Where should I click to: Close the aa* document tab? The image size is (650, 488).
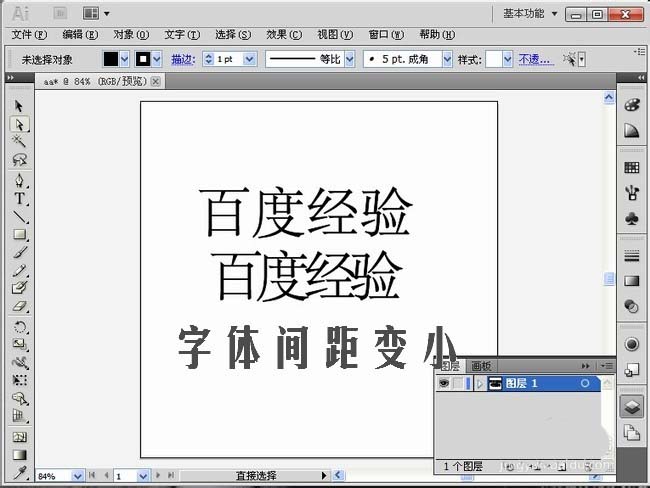tap(155, 81)
